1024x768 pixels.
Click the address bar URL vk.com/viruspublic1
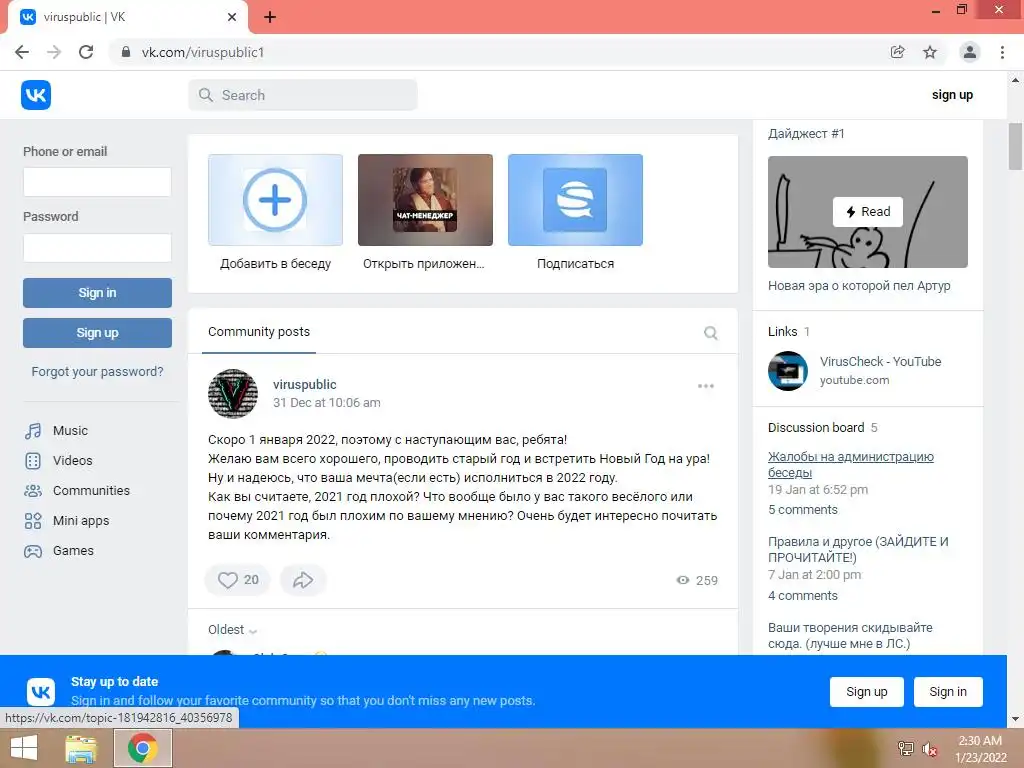(x=203, y=52)
